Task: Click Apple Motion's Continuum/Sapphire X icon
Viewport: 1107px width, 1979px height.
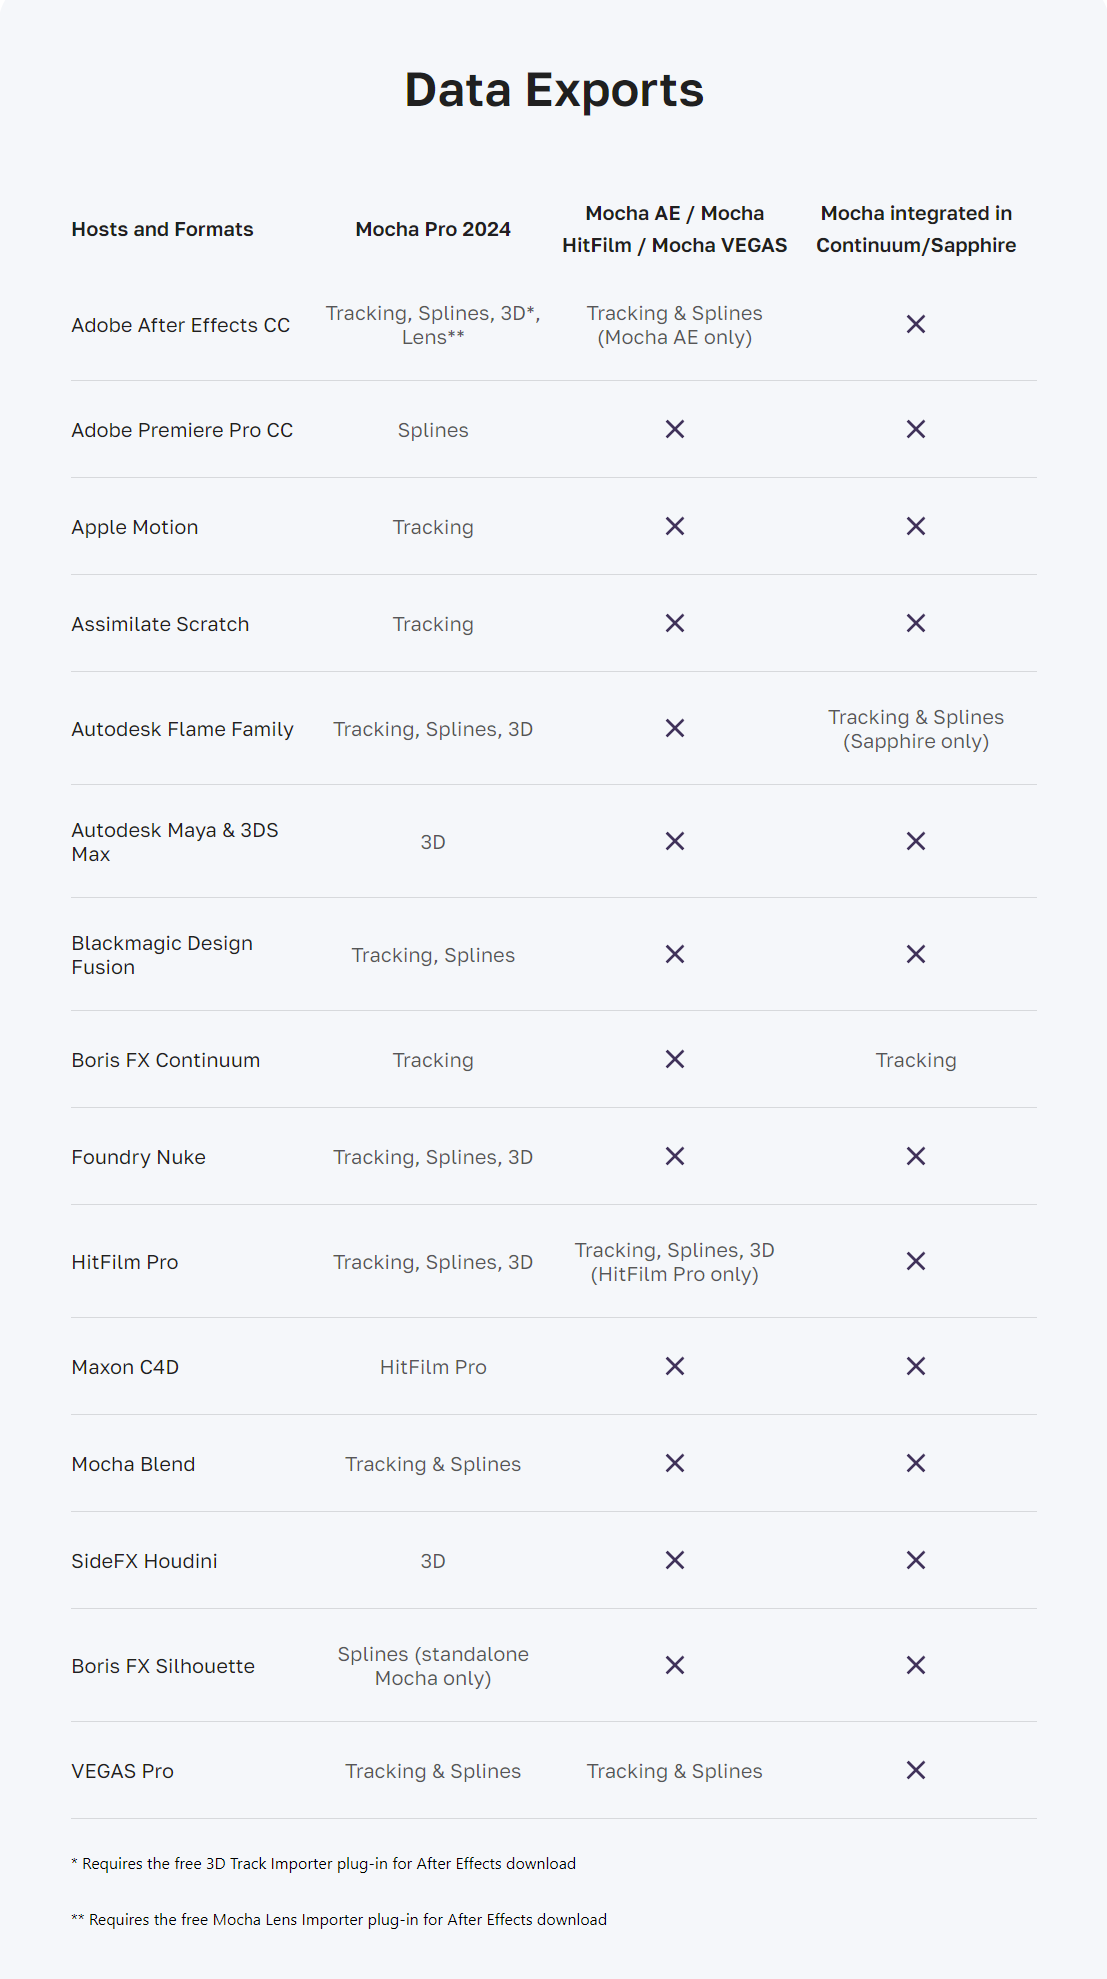Action: [915, 526]
